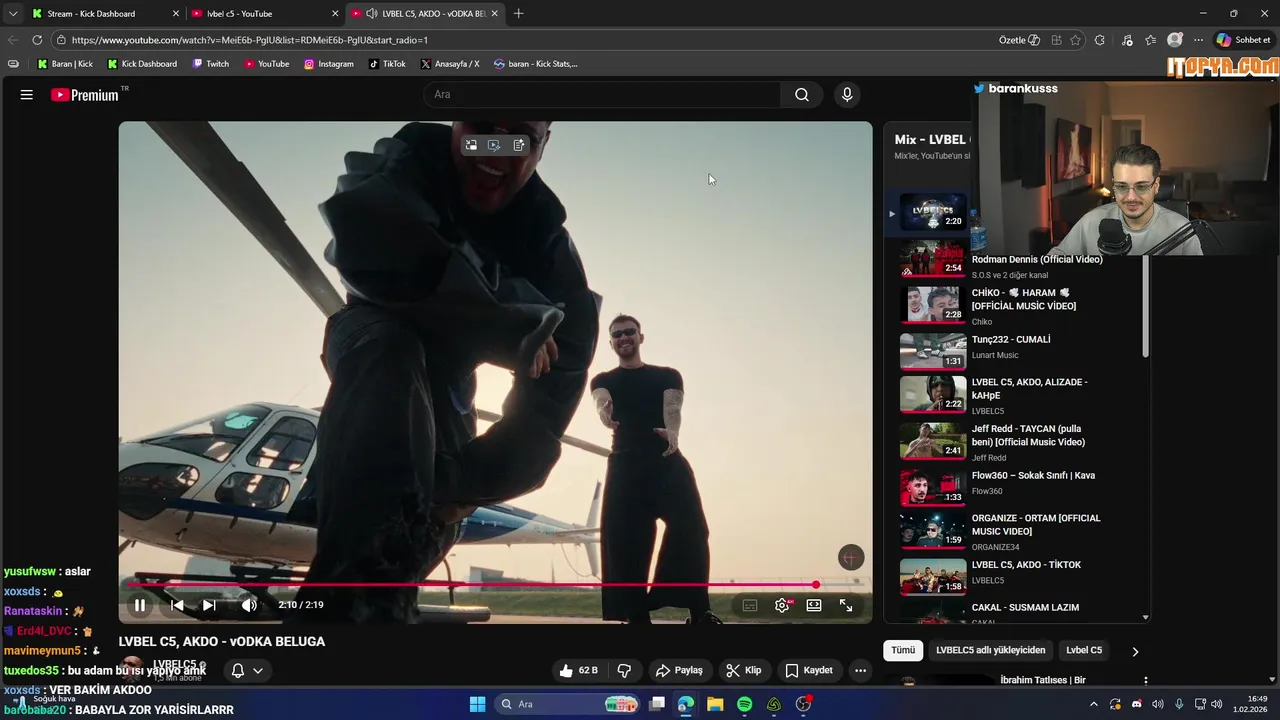Open the Windows Start menu
Viewport: 1280px width, 720px height.
[x=477, y=704]
